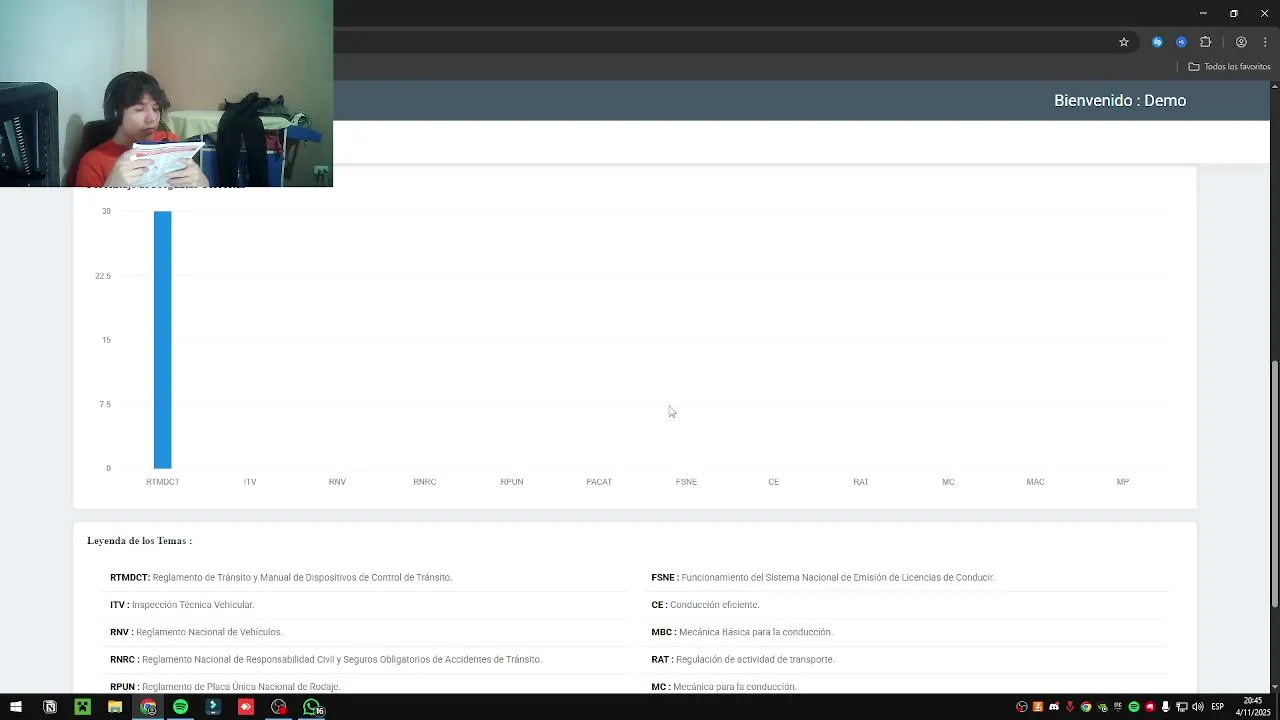Click the MAC axis label

tap(1035, 482)
